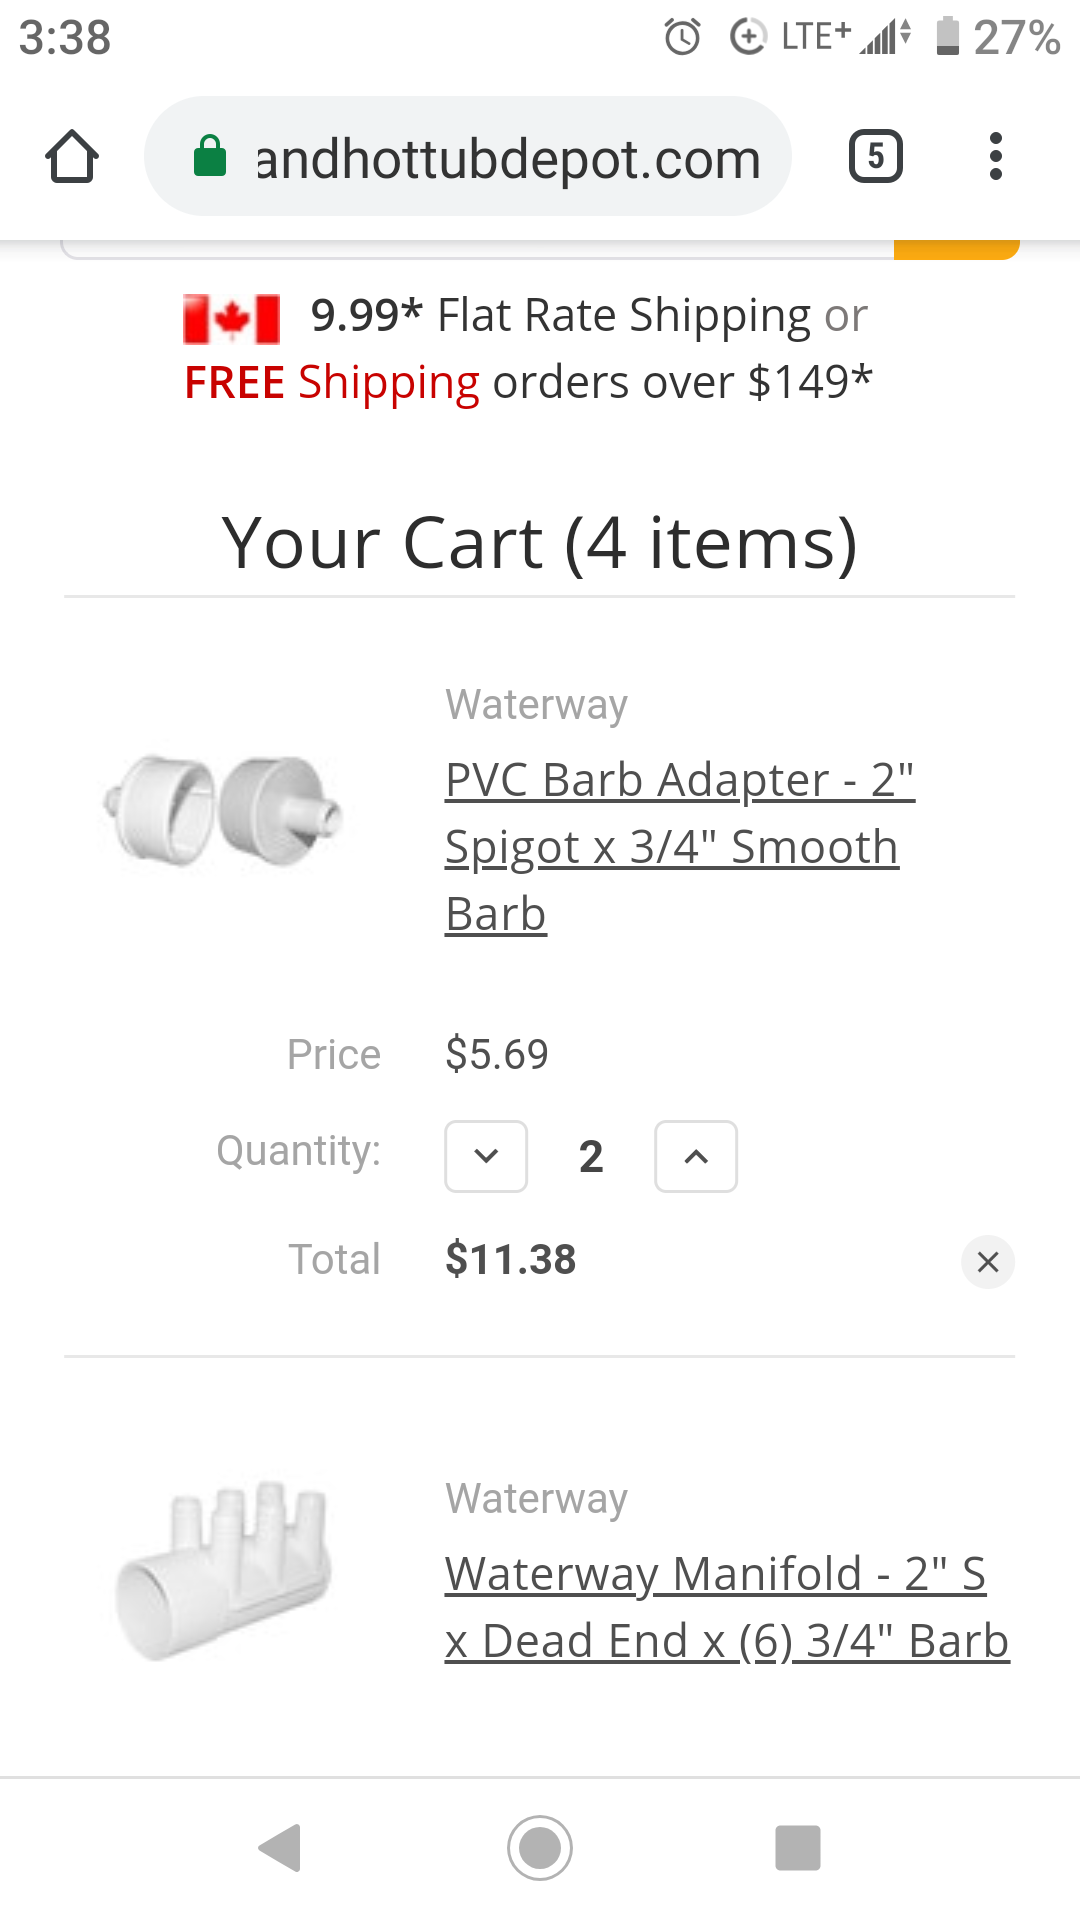Open the Chrome three-dot menu

pyautogui.click(x=995, y=157)
